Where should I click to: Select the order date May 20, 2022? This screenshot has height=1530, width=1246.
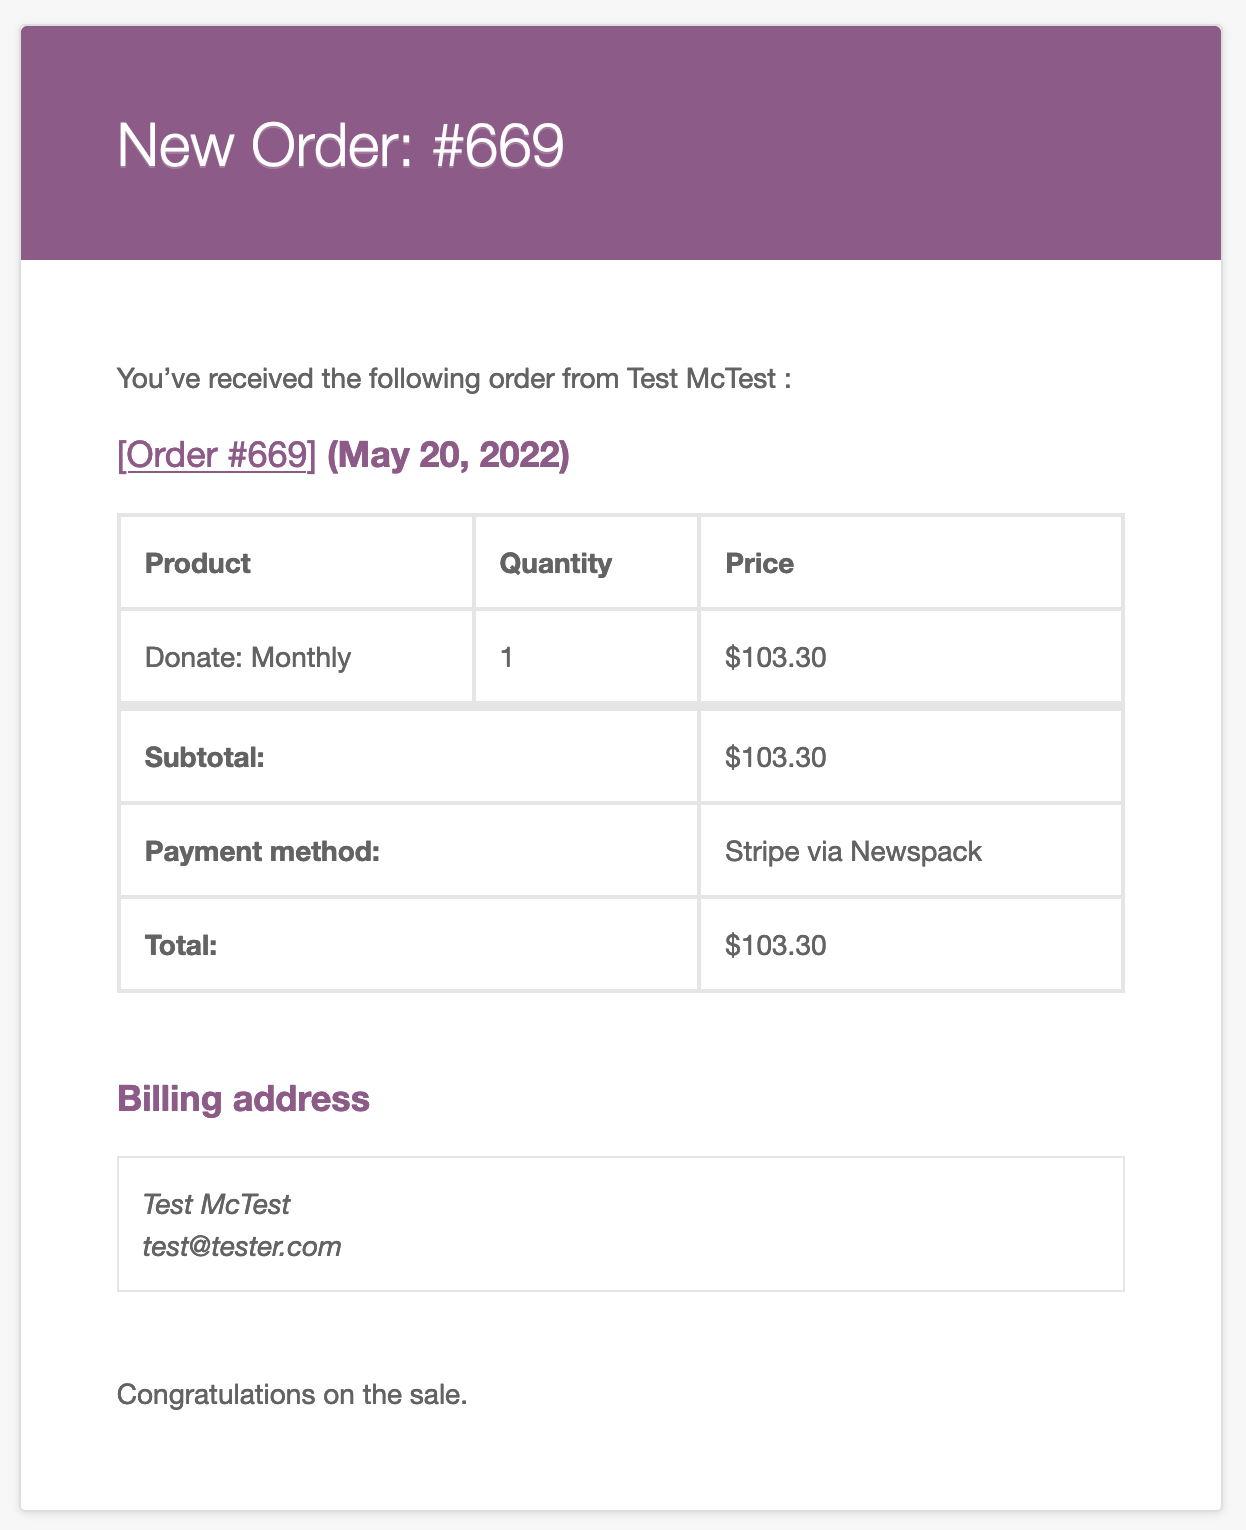448,455
